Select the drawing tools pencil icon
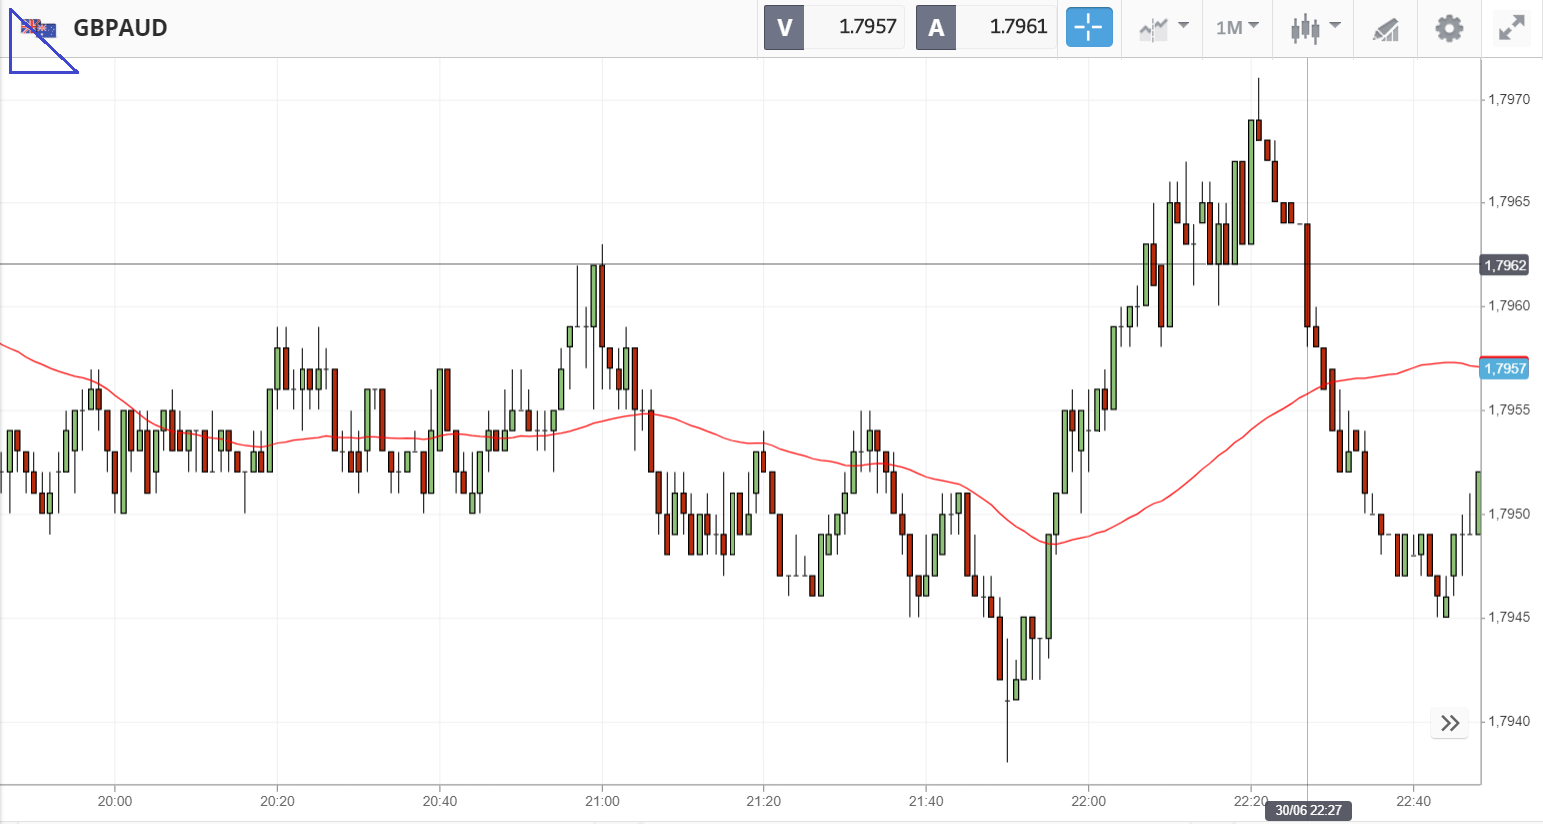Screen dimensions: 1543x824 (x=1385, y=29)
